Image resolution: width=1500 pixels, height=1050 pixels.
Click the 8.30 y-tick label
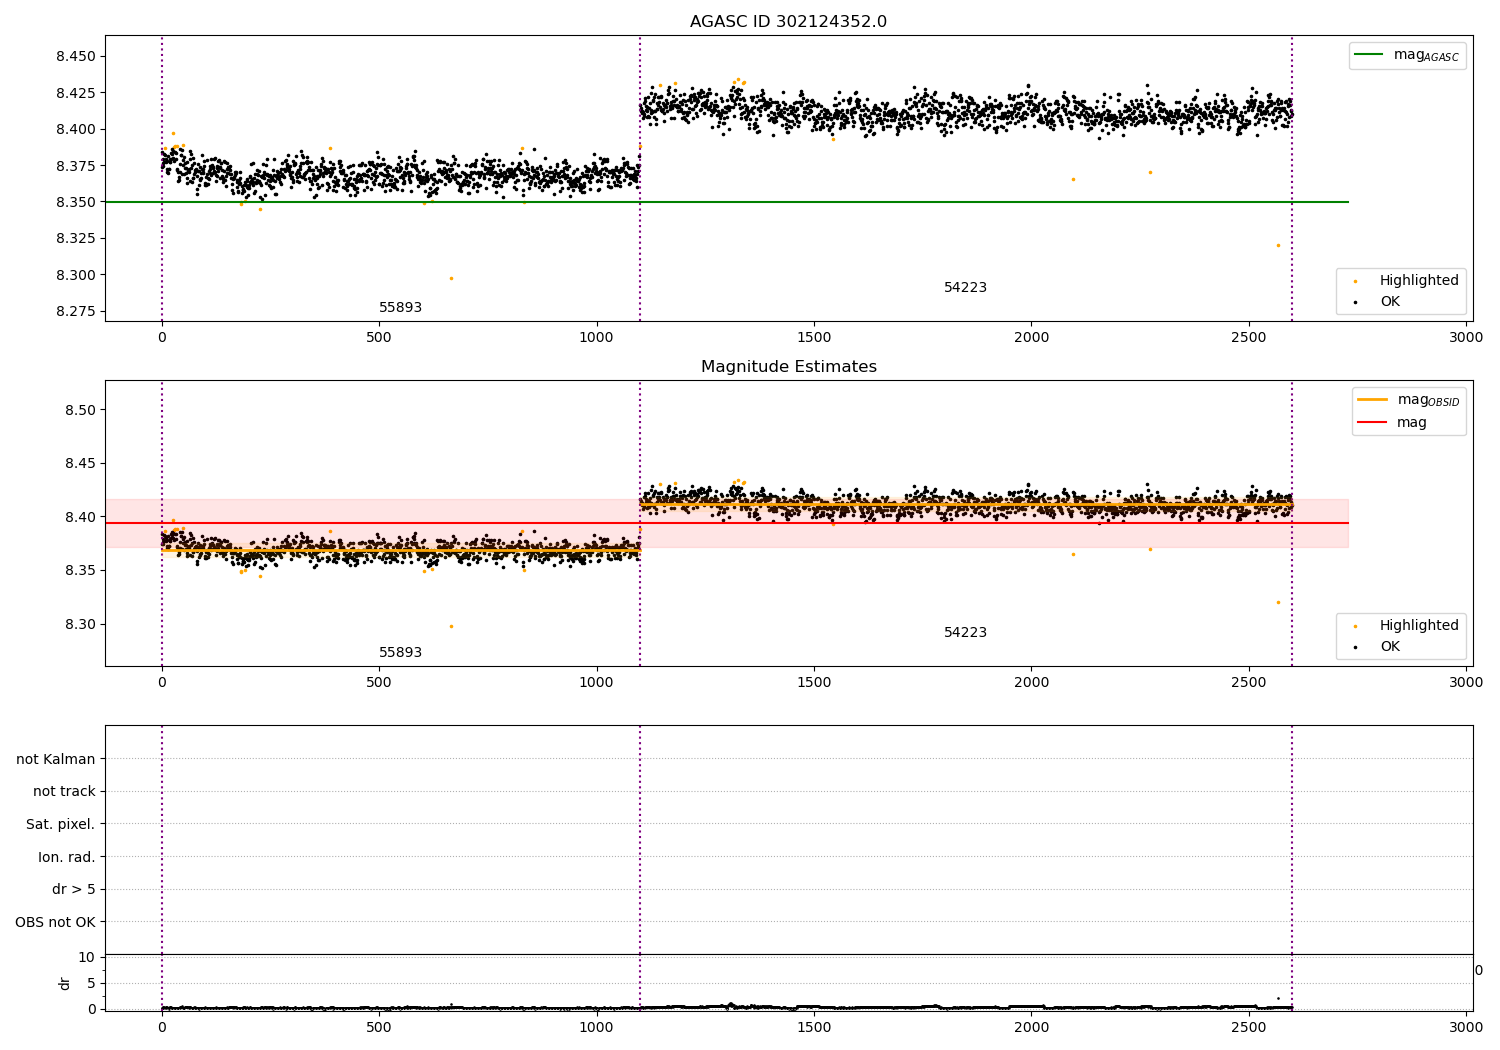pyautogui.click(x=80, y=625)
